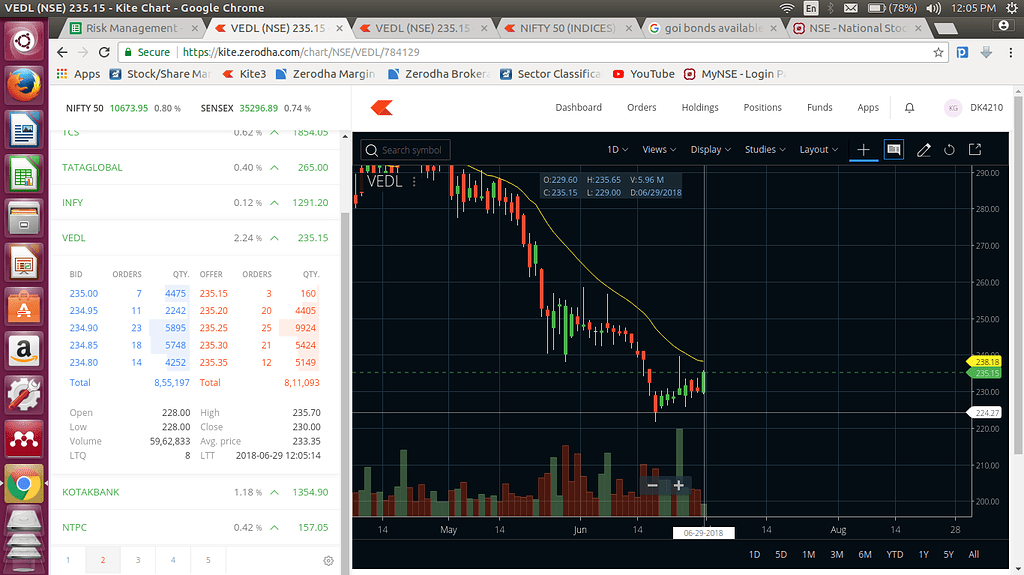This screenshot has height=575, width=1024.
Task: Open the Layout dropdown
Action: coord(818,150)
